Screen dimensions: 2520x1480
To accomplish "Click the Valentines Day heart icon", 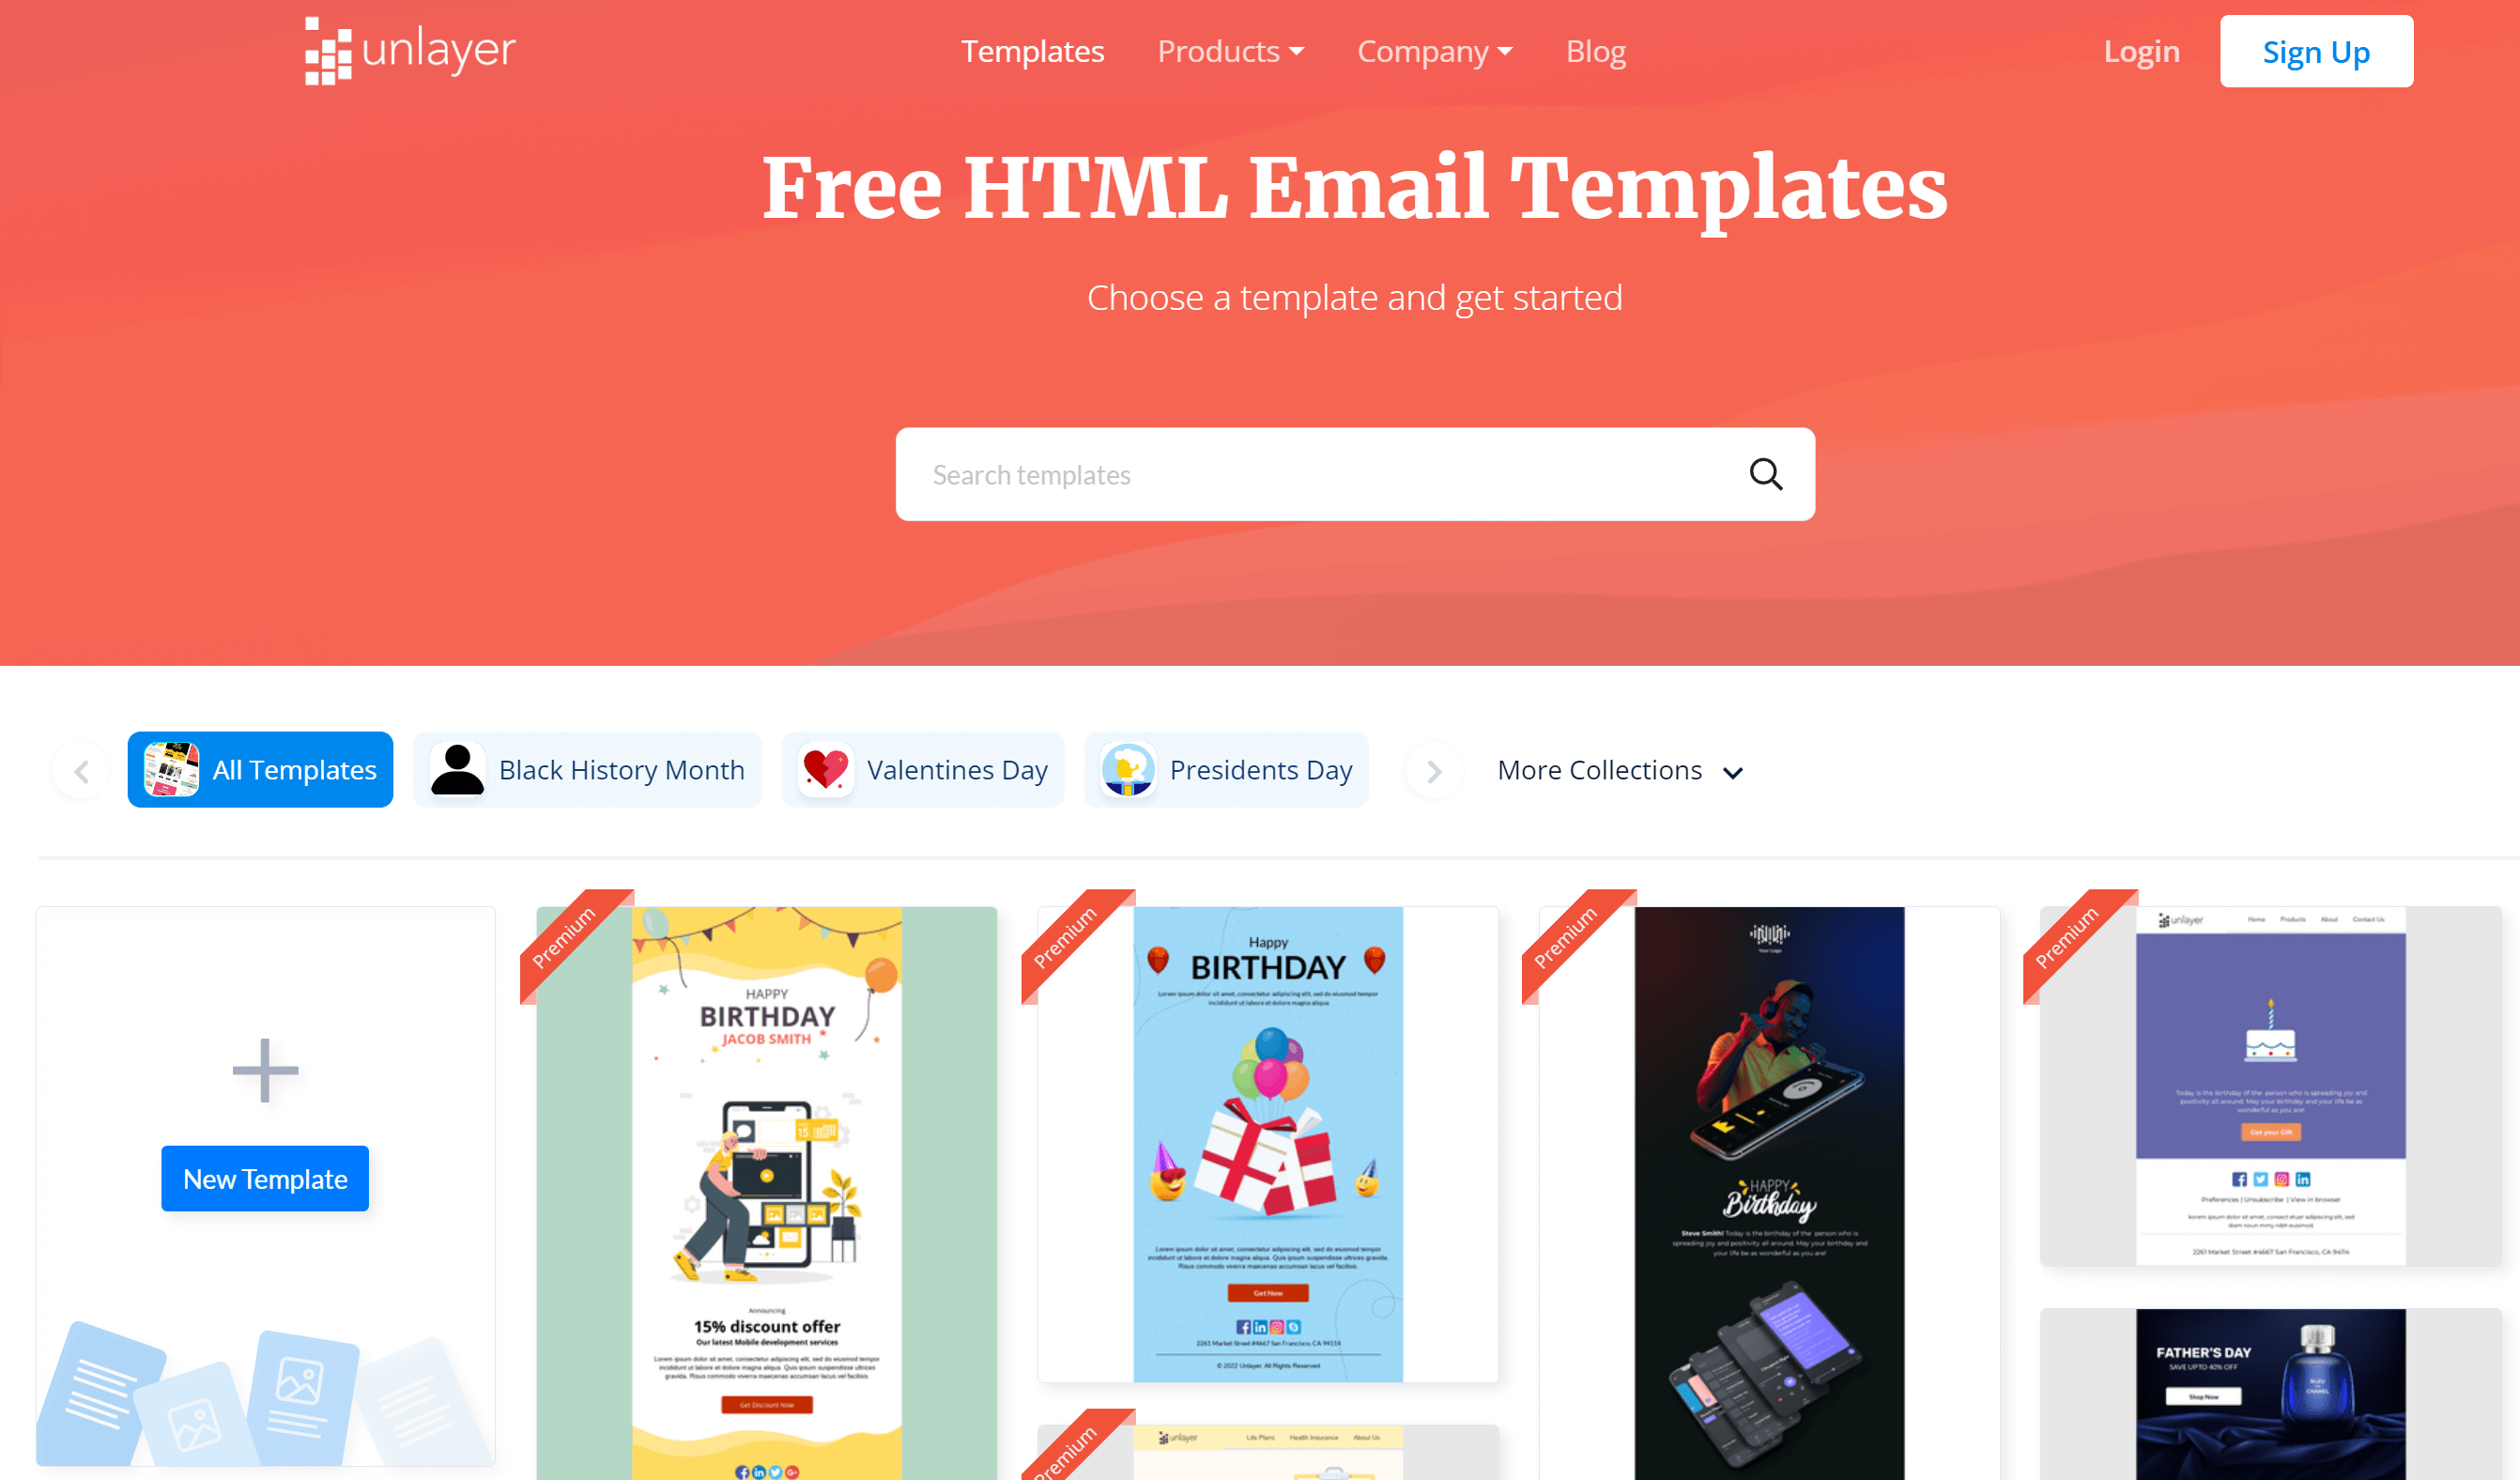I will click(x=822, y=770).
